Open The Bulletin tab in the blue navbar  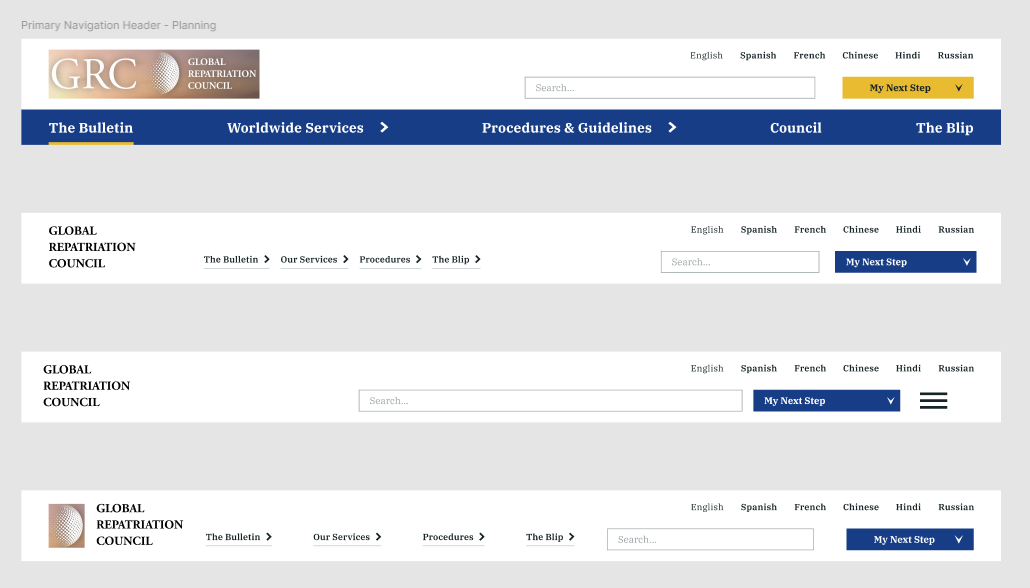pyautogui.click(x=91, y=127)
